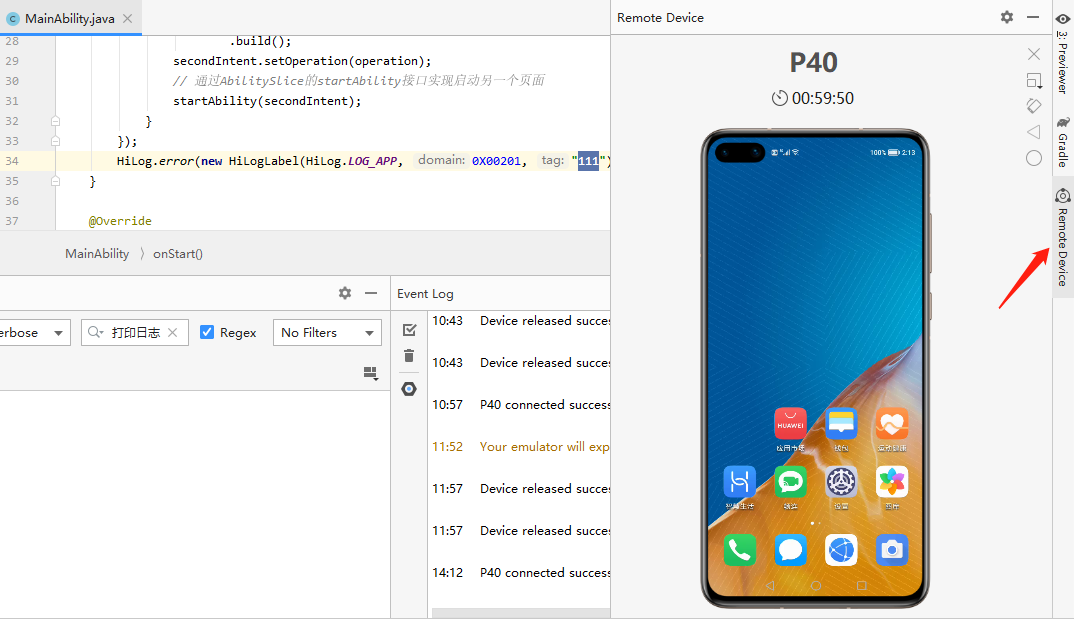Click the highlighted "111" tag string
Screen dimensions: 1074x619
tap(588, 161)
